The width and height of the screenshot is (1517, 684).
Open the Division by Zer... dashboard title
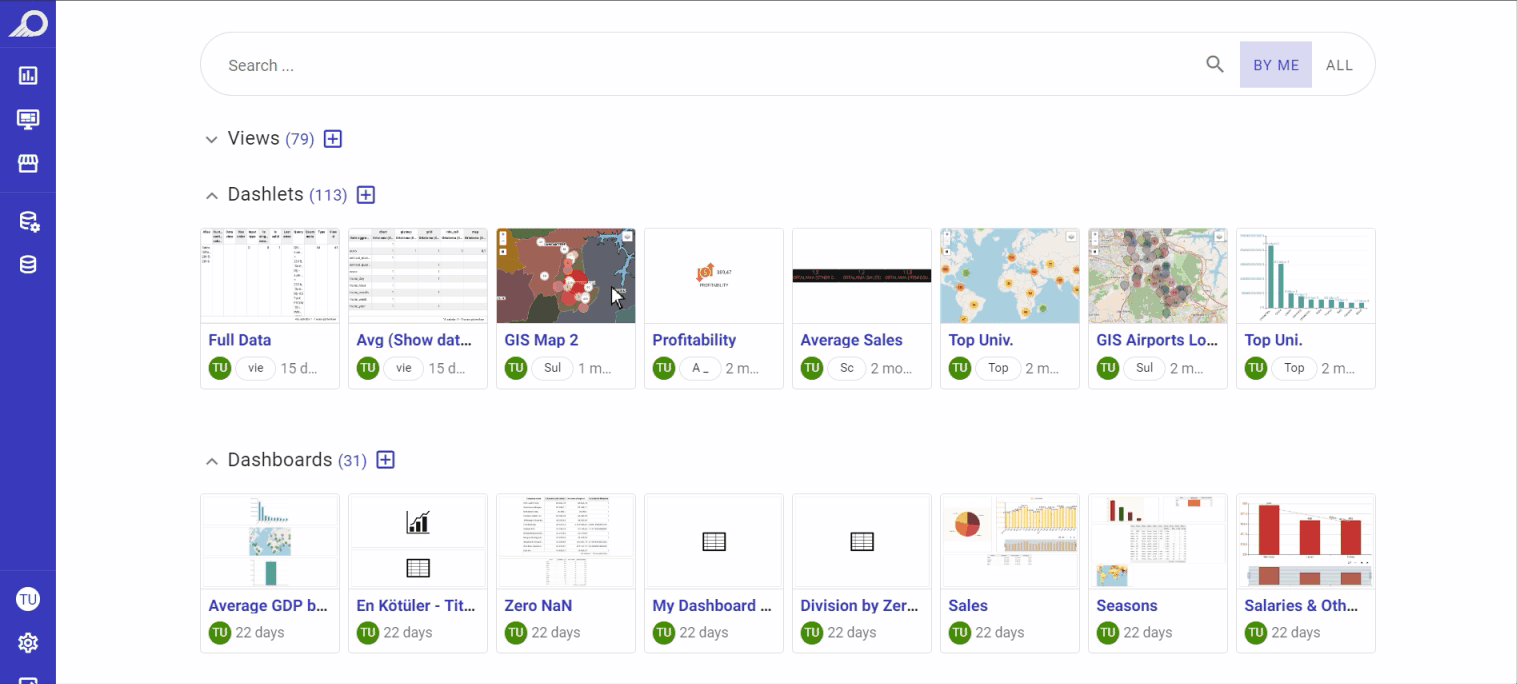click(859, 605)
